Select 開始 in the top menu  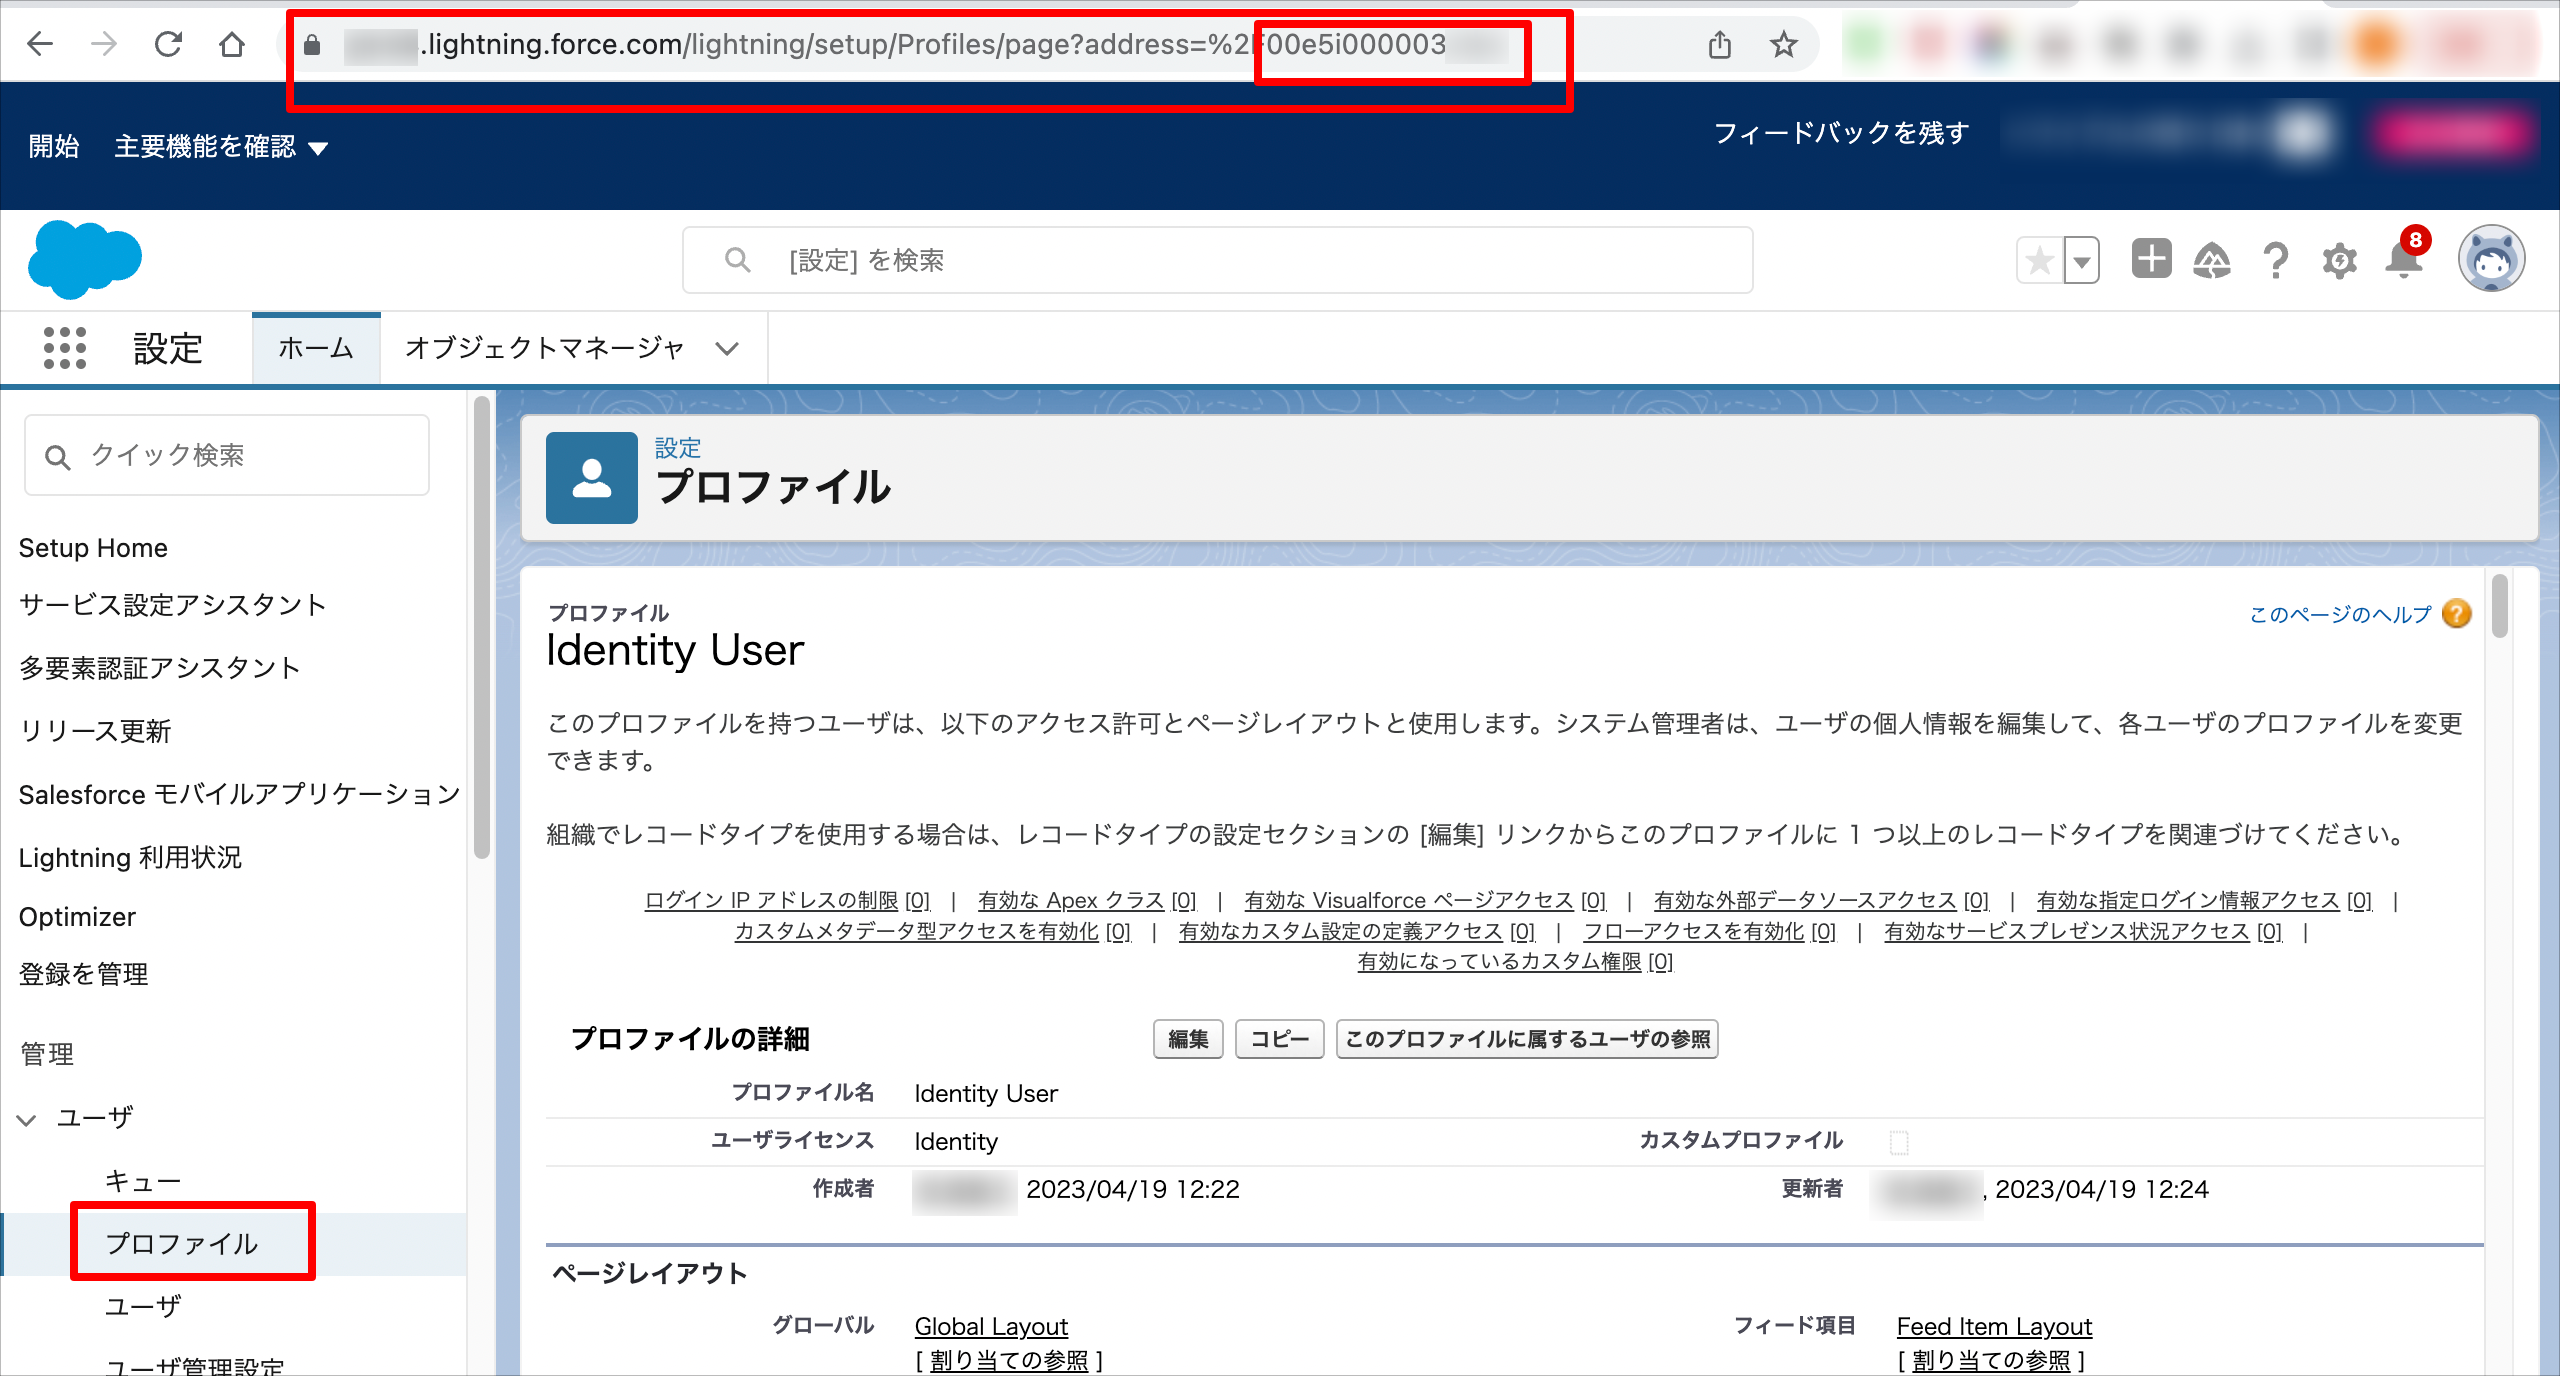53,146
